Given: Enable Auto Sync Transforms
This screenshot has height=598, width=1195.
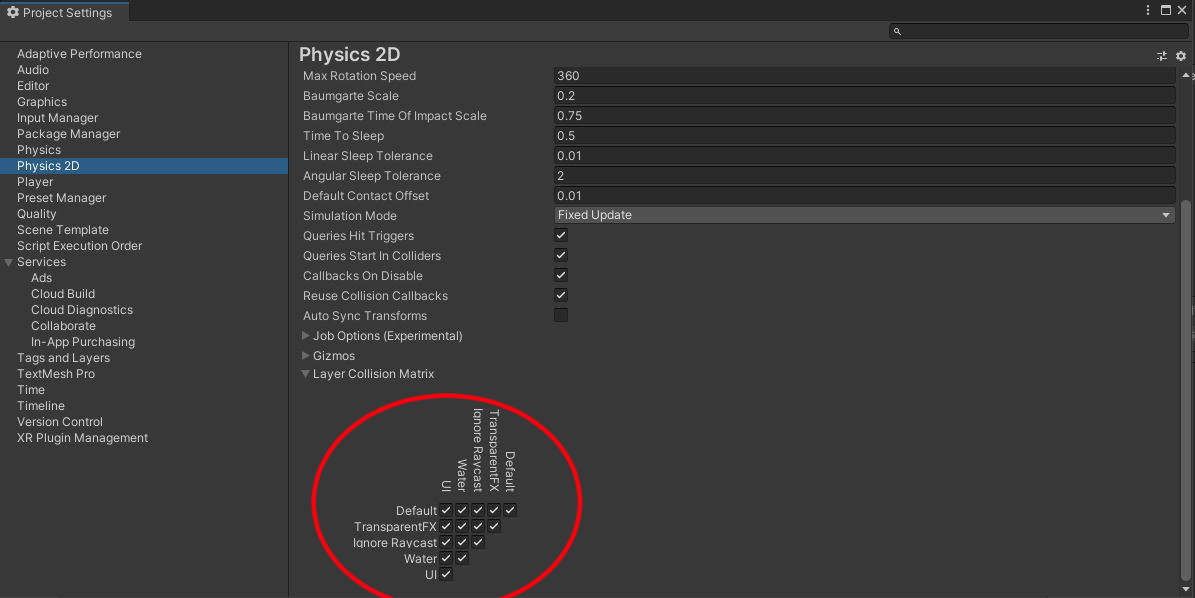Looking at the screenshot, I should [561, 315].
